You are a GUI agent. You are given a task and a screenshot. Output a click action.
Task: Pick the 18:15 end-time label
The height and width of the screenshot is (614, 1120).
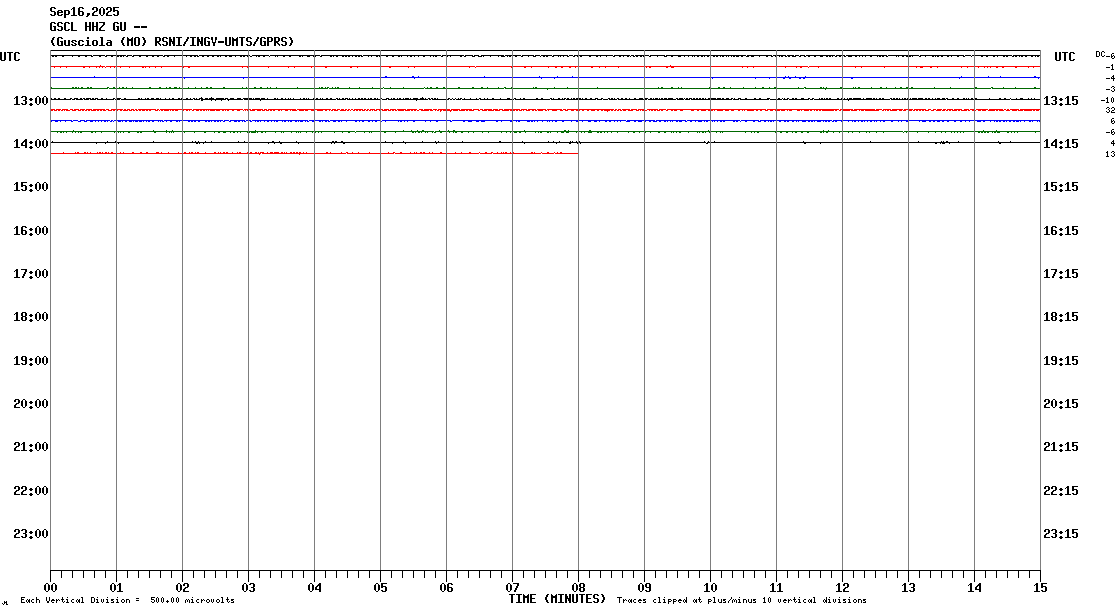(1061, 317)
